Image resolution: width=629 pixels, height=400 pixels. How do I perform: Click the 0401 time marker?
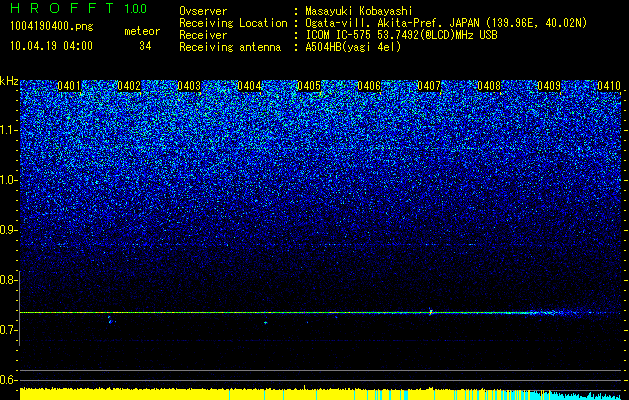pyautogui.click(x=69, y=86)
